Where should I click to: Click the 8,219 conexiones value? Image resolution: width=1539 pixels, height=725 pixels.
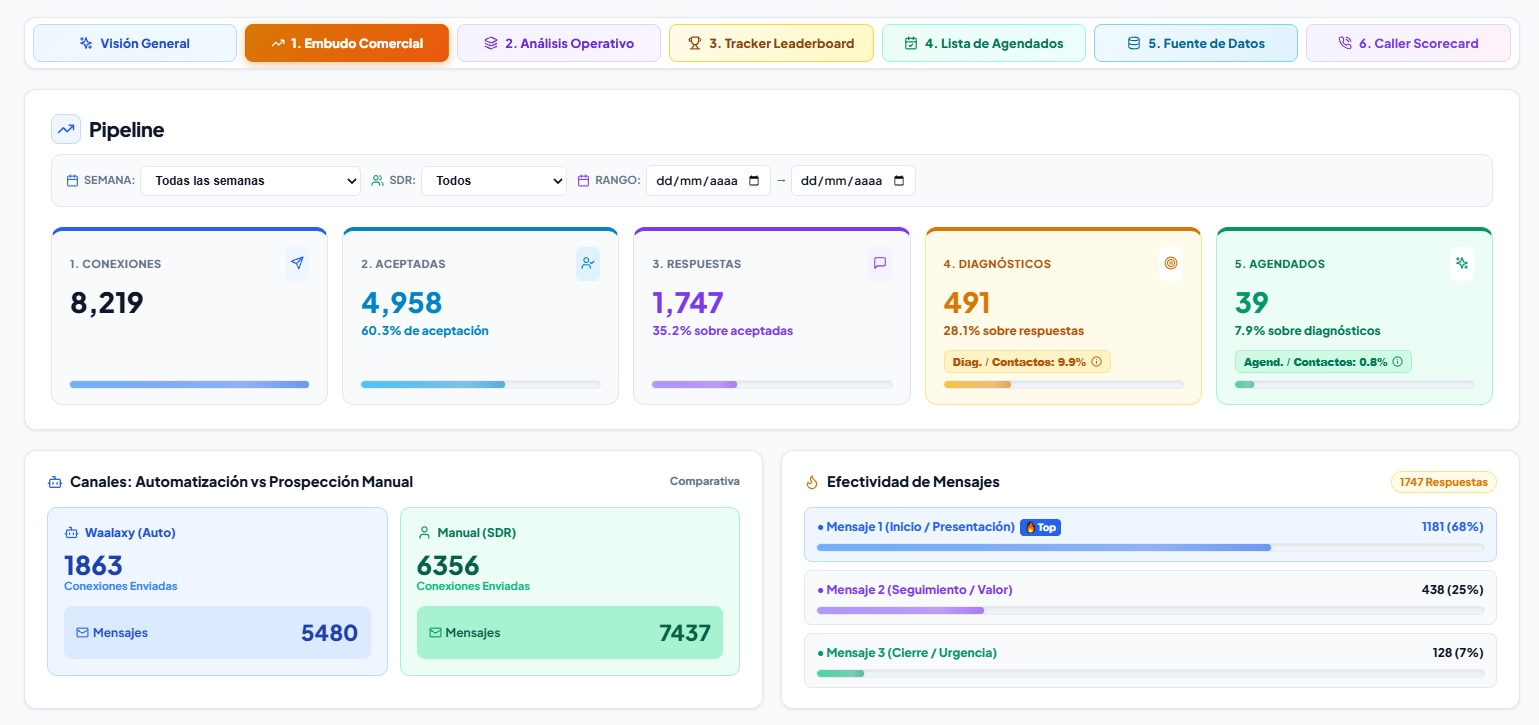pyautogui.click(x=107, y=303)
